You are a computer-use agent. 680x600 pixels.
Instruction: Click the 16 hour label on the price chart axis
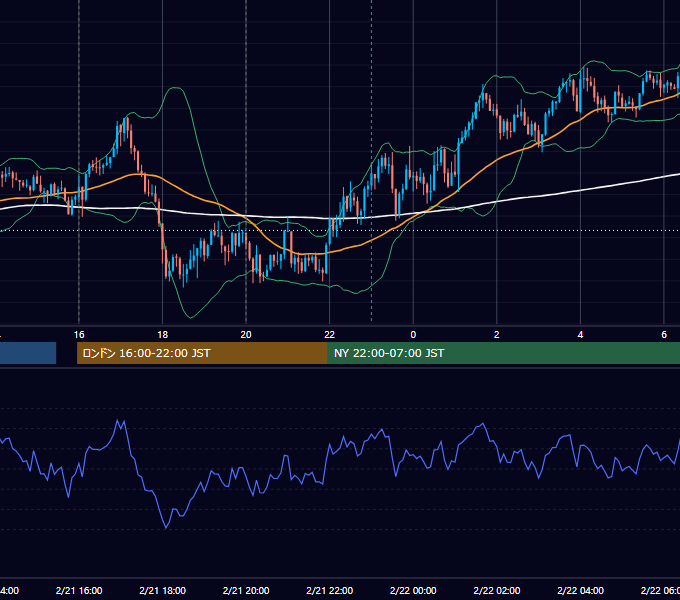[79, 335]
